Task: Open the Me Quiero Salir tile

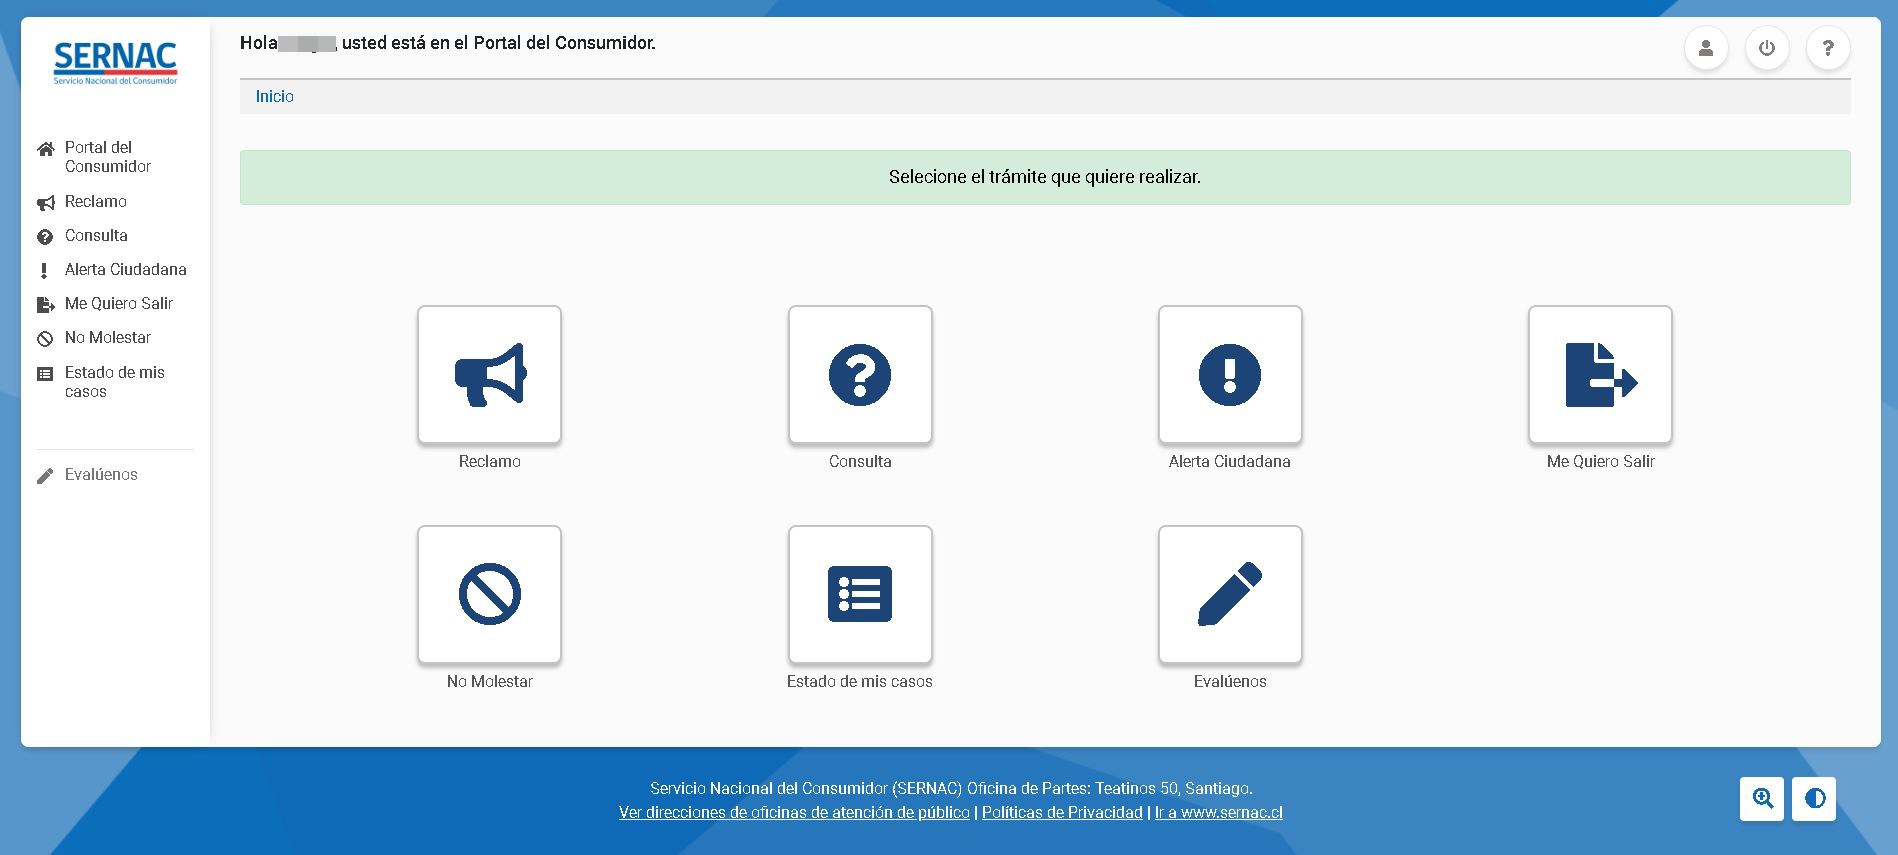Action: coord(1600,374)
